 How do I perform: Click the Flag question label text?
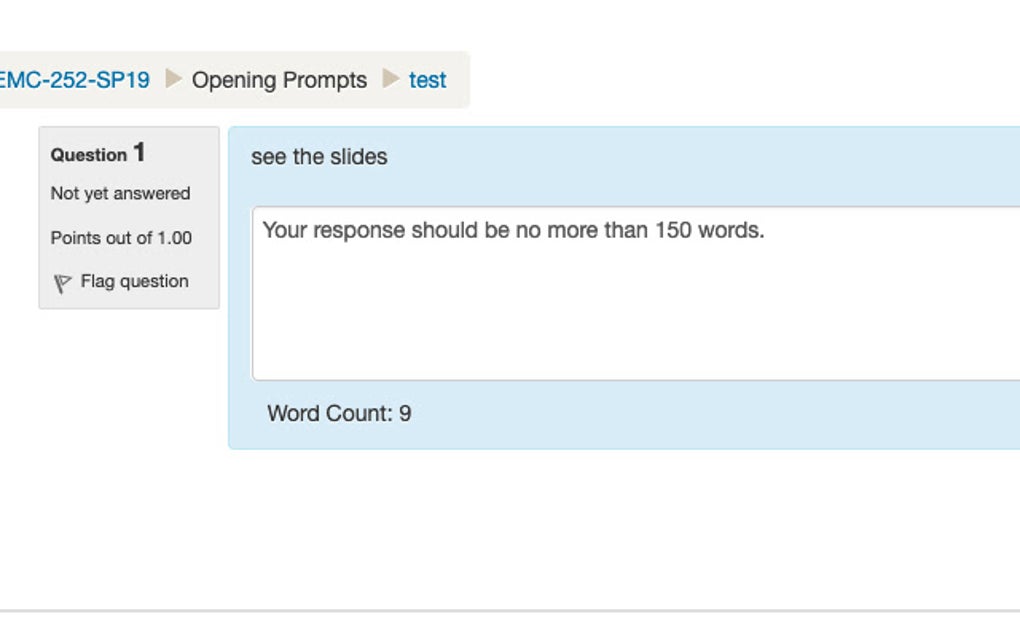click(x=138, y=281)
